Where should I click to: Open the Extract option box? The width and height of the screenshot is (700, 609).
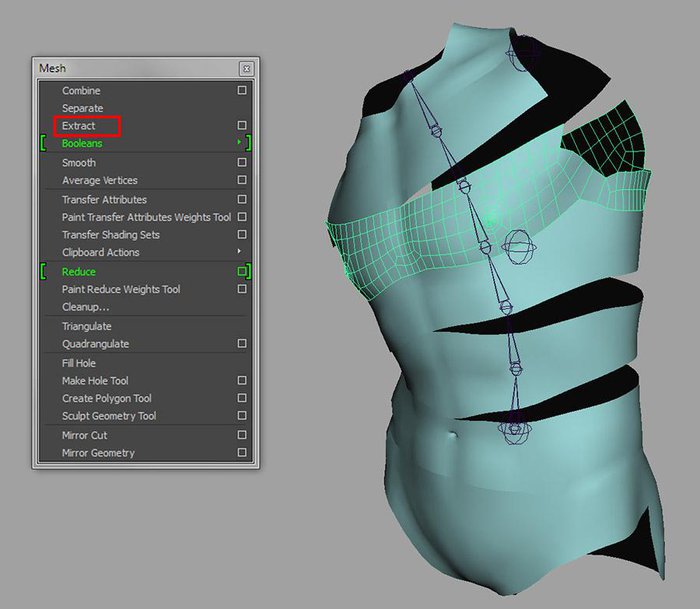242,126
